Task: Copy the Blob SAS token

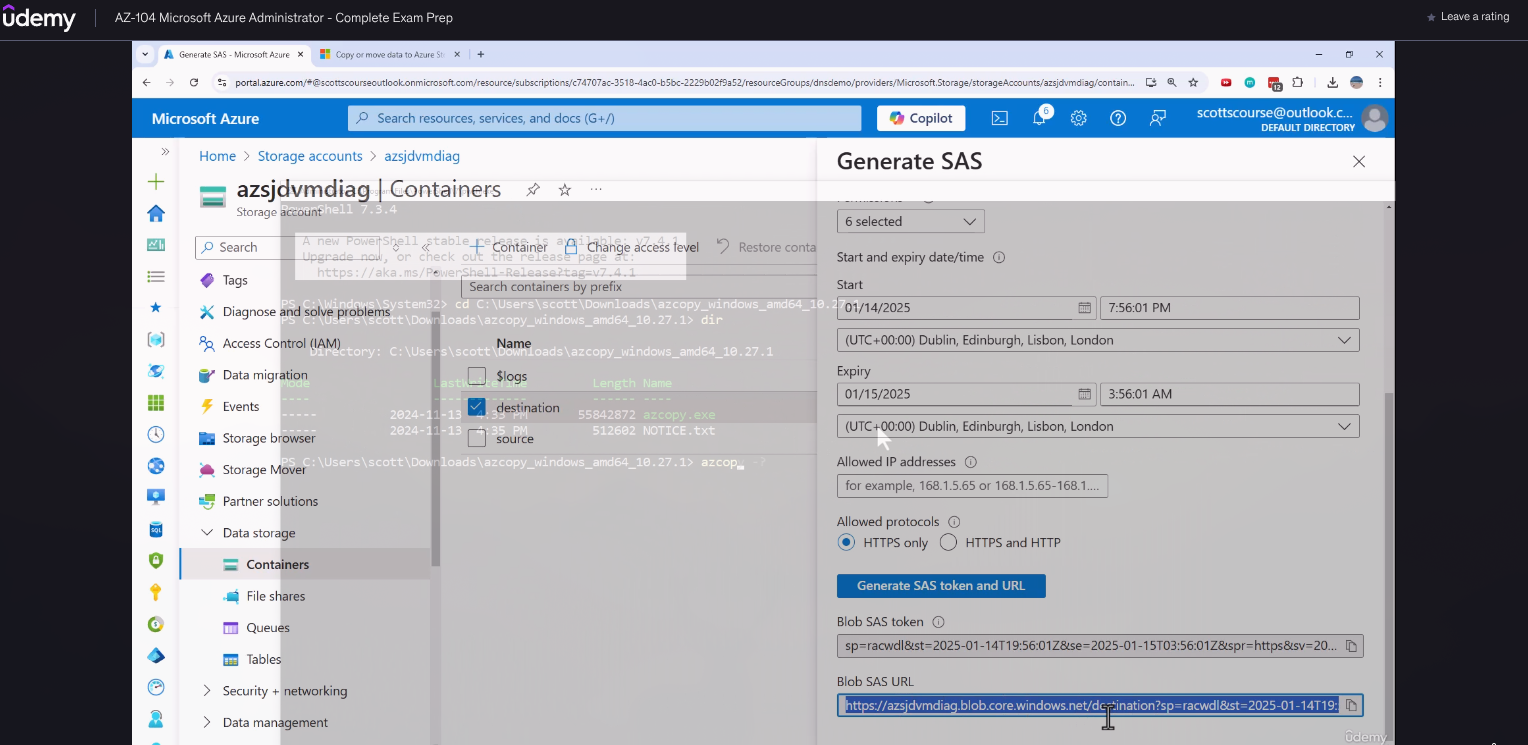Action: pyautogui.click(x=1351, y=646)
